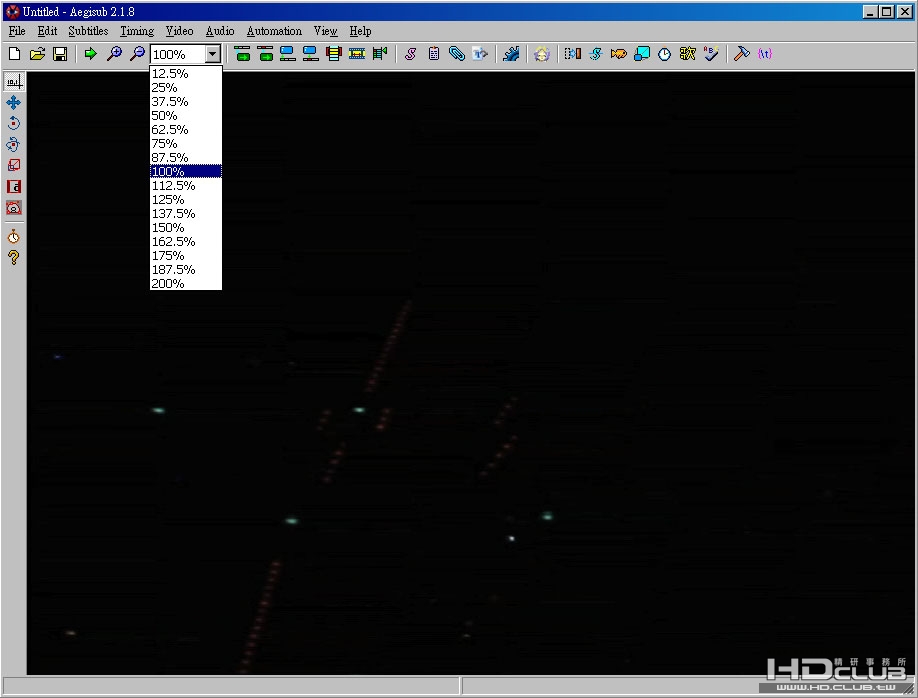Run the Spell Checker
Screen dimensions: 918x698
pyautogui.click(x=711, y=54)
